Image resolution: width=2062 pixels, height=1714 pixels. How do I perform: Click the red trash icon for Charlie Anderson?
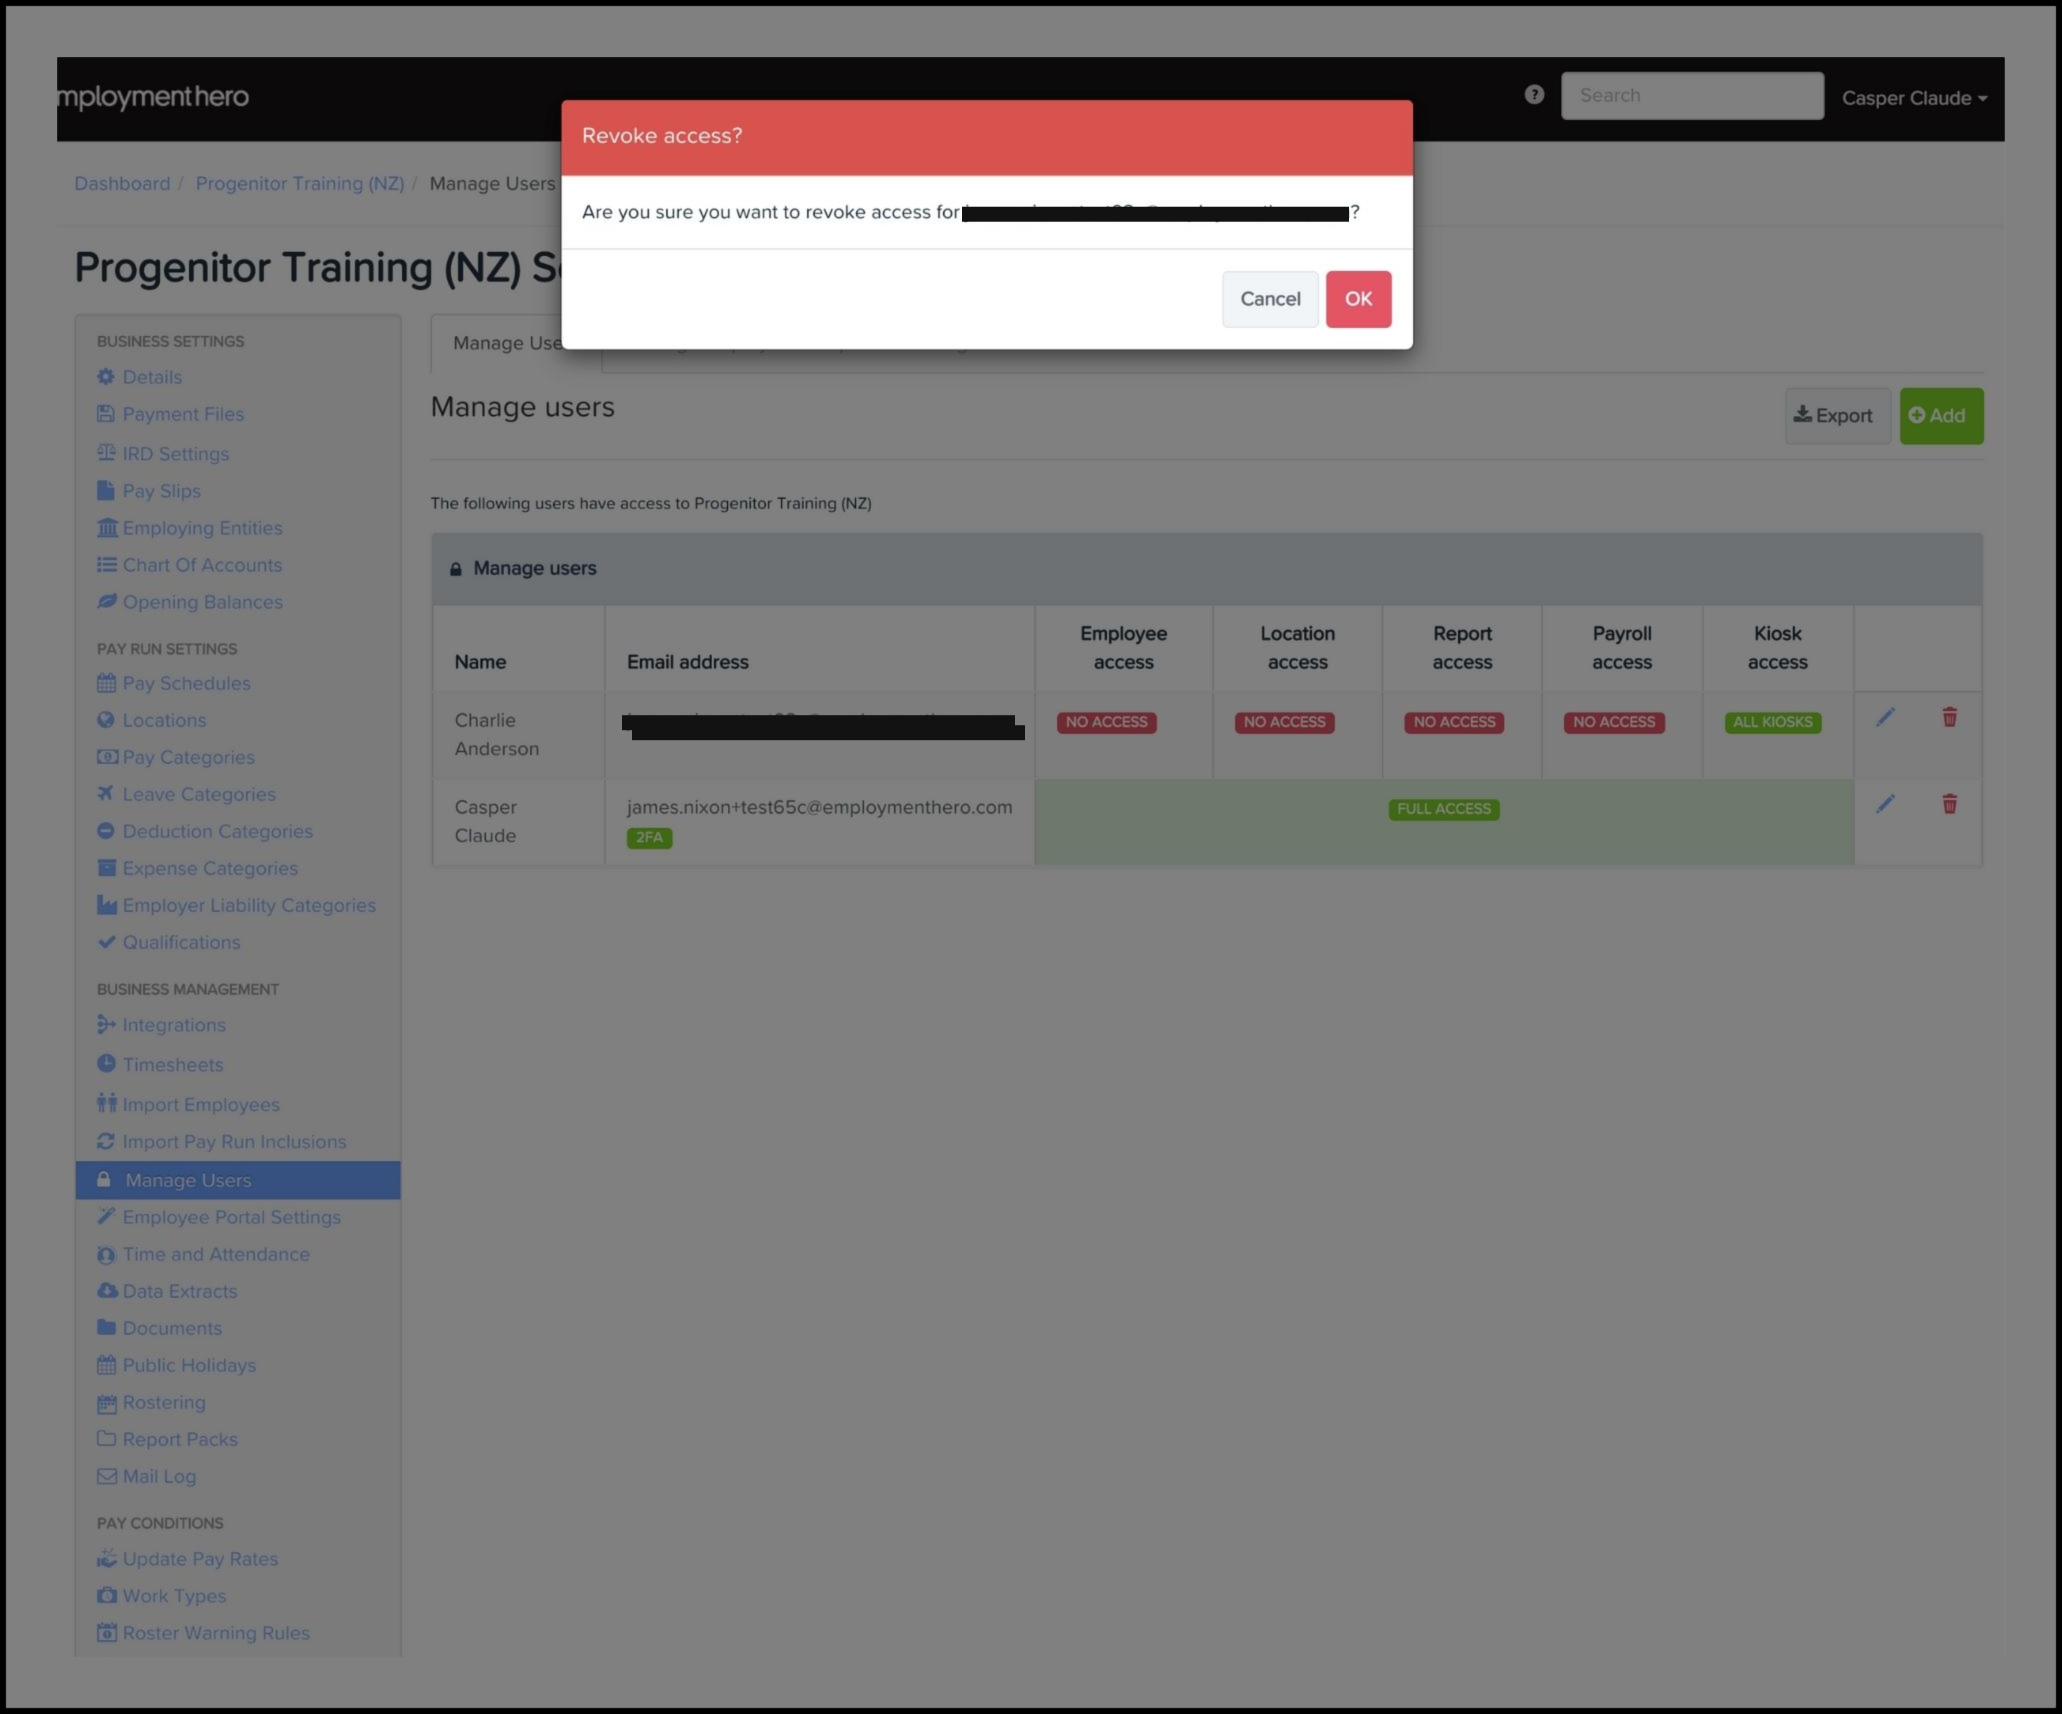coord(1949,717)
